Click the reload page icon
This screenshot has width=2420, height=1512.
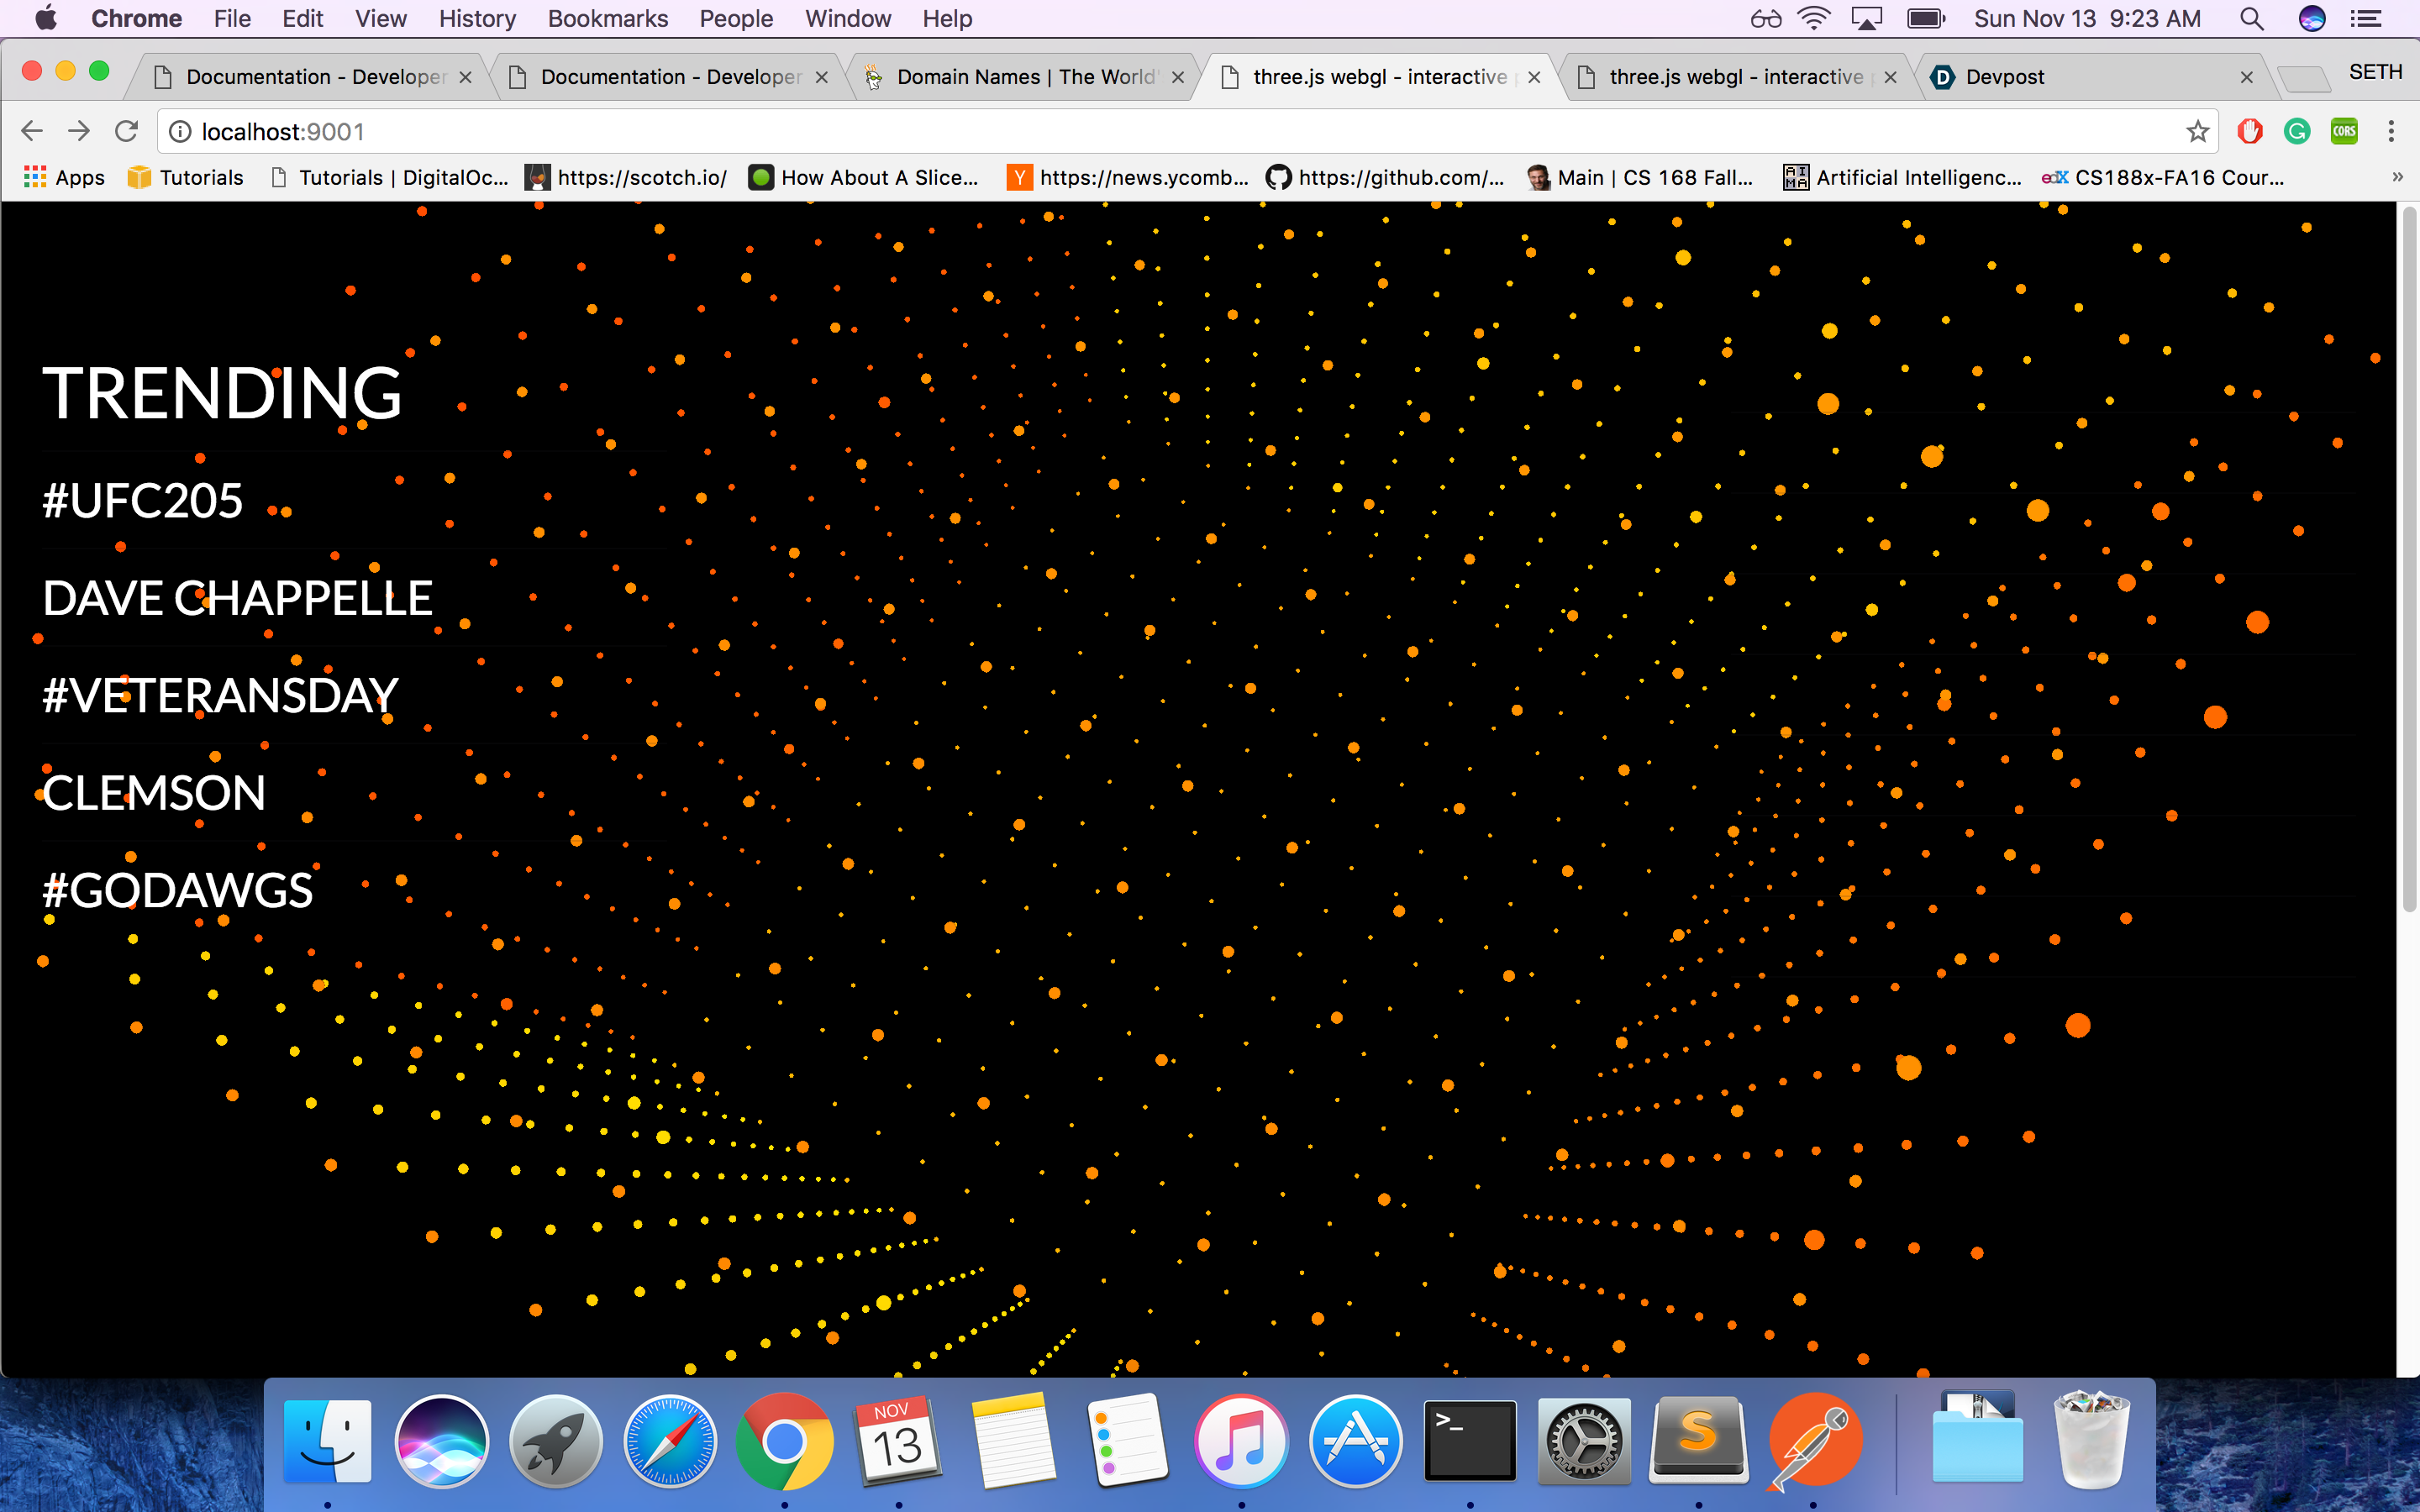point(126,131)
